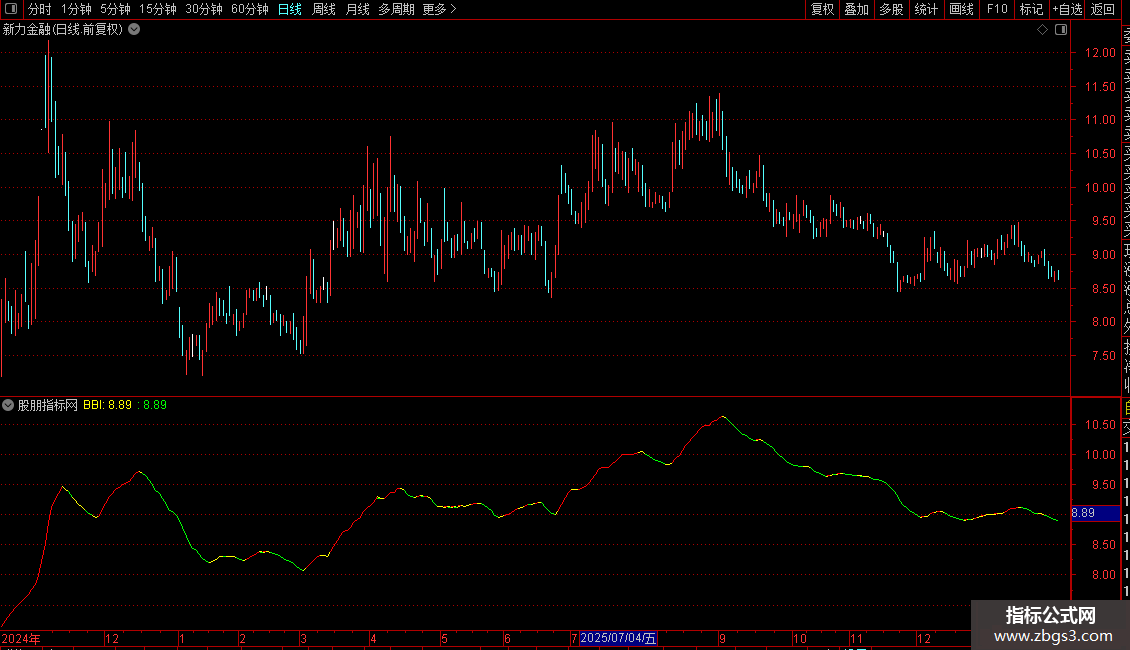
Task: Select the 30分钟 period
Action: pyautogui.click(x=204, y=9)
